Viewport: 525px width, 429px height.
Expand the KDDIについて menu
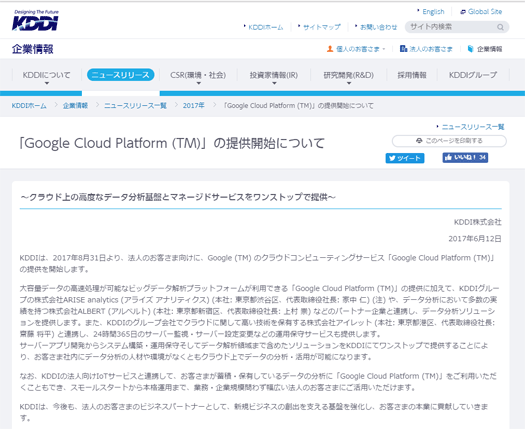coord(47,75)
